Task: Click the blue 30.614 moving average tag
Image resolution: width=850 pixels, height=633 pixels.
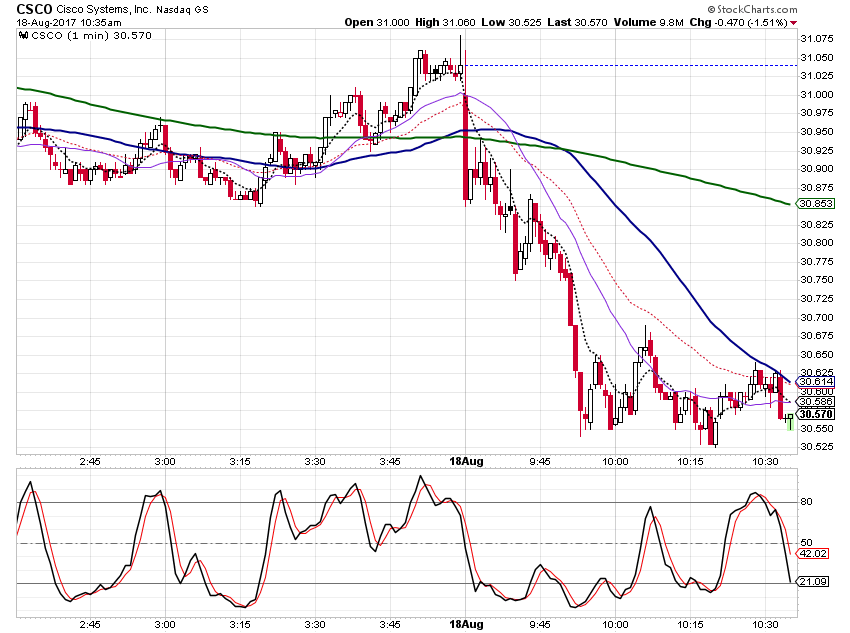Action: click(816, 382)
